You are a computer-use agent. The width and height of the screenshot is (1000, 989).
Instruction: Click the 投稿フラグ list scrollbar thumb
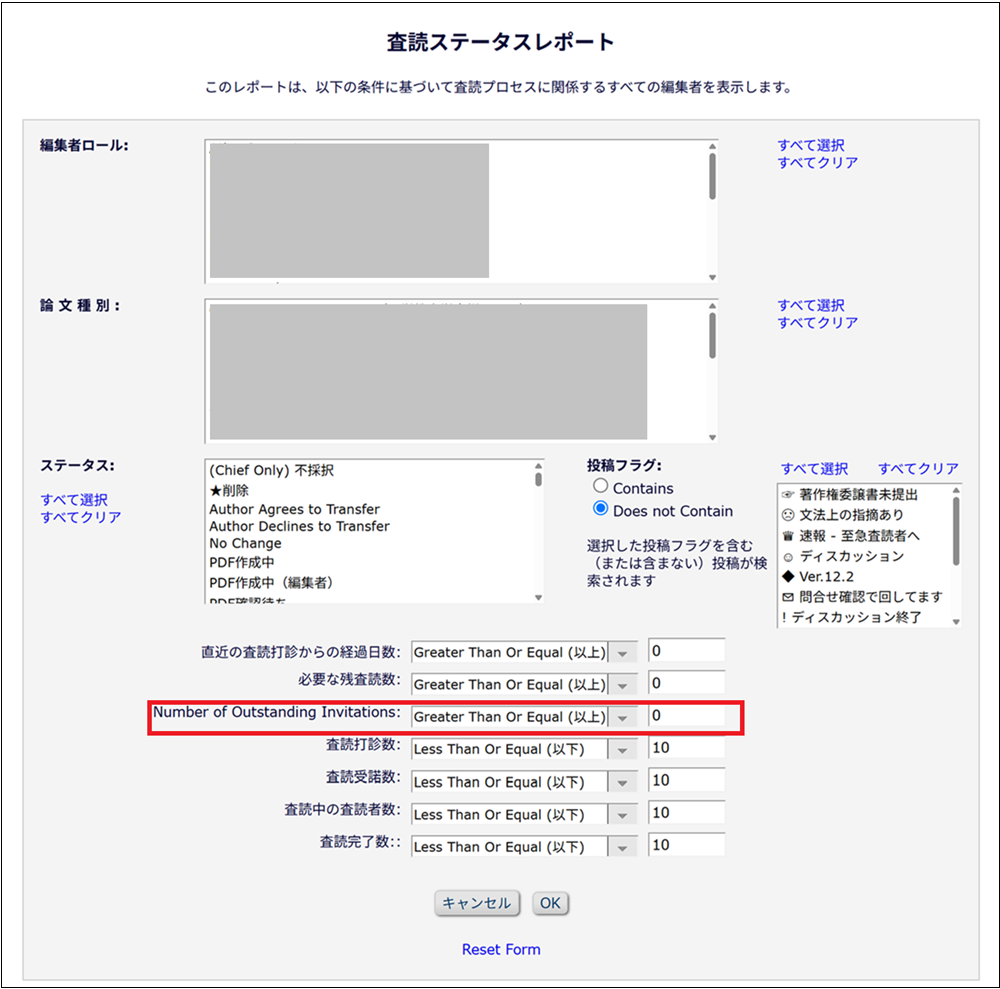point(956,531)
